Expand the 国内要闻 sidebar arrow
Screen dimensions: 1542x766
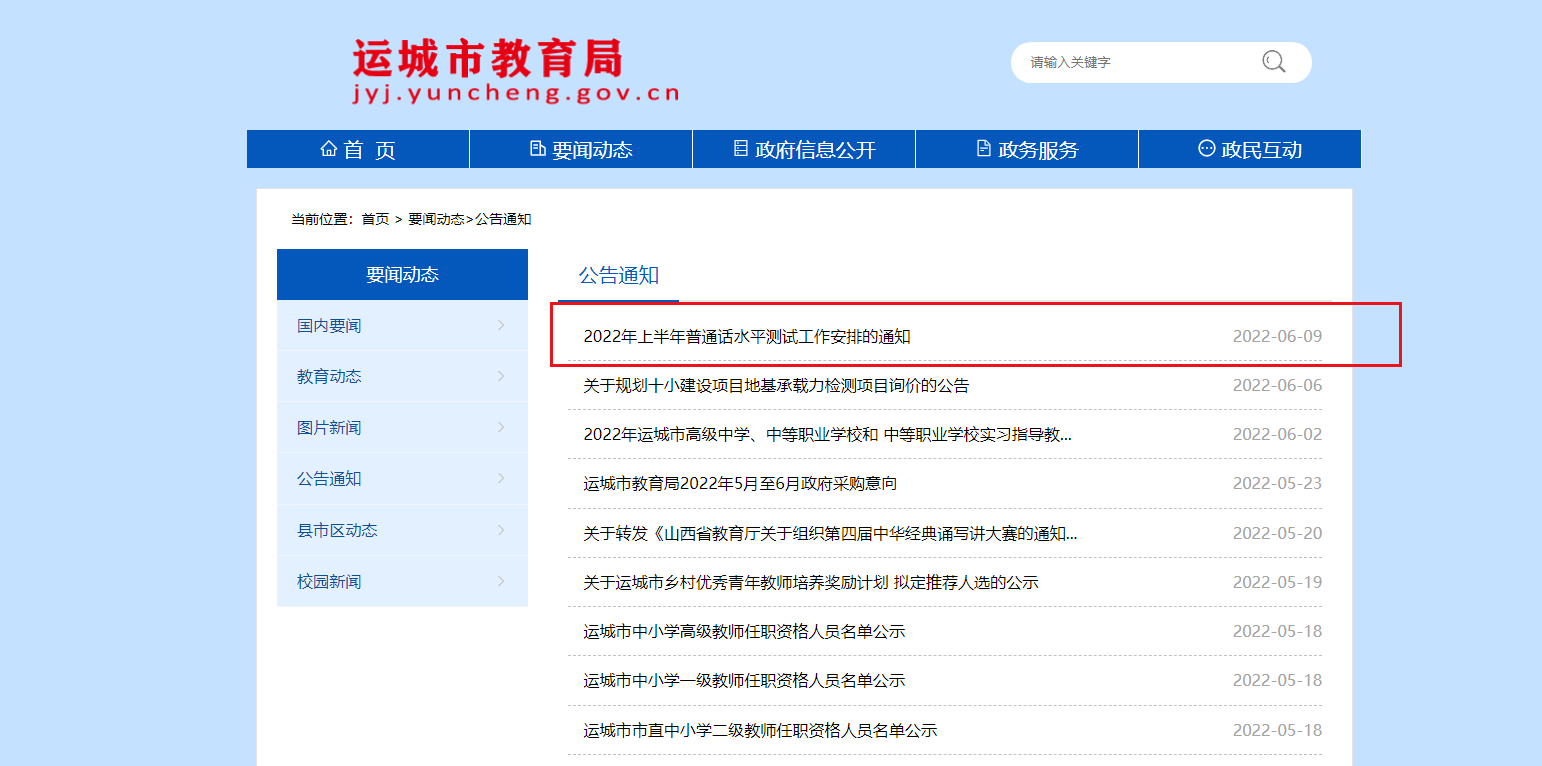click(501, 325)
